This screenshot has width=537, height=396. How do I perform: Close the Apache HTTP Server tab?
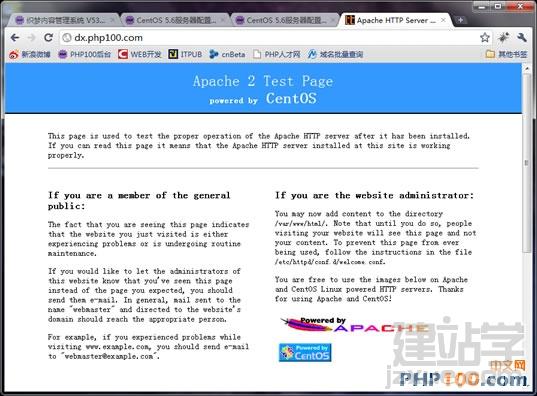point(443,20)
